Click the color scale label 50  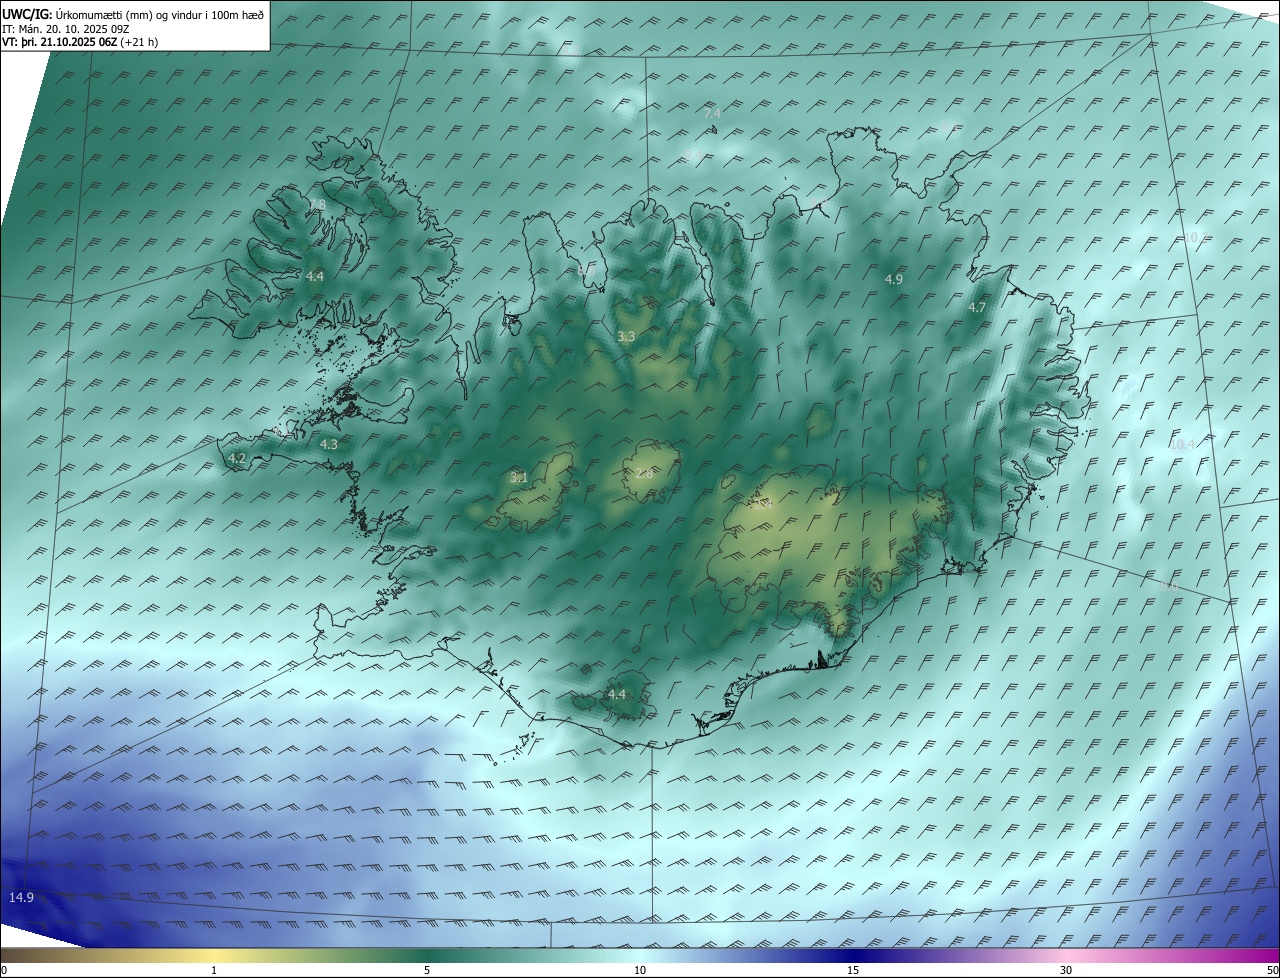pos(1272,970)
